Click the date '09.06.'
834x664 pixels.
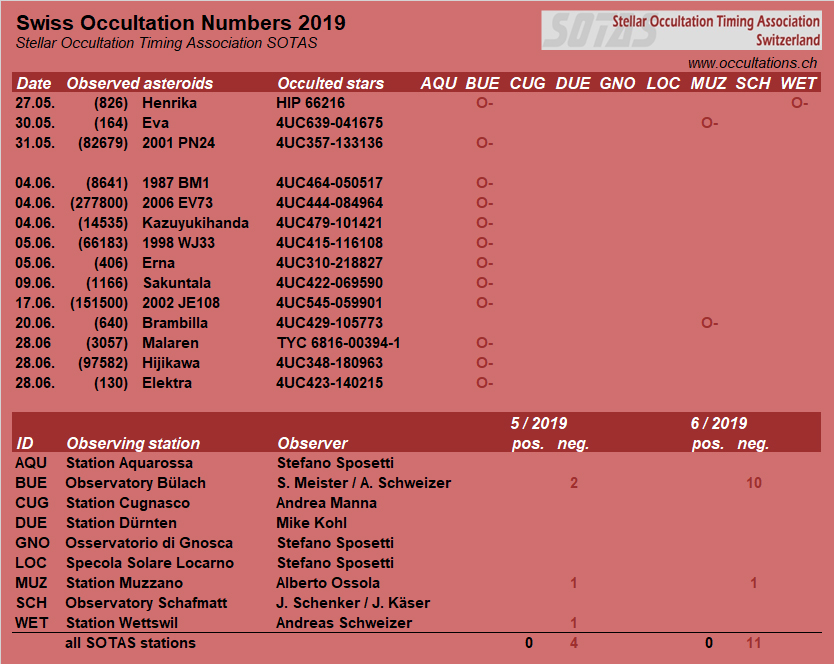click(x=35, y=283)
